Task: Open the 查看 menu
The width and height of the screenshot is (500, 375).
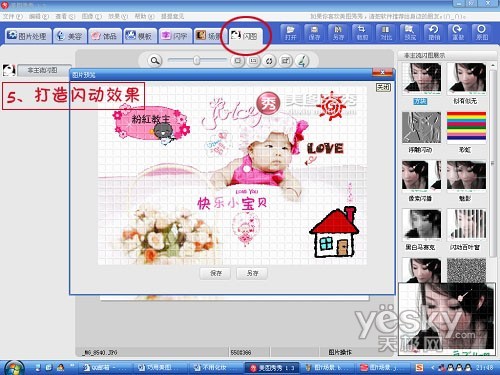Action: [65, 16]
